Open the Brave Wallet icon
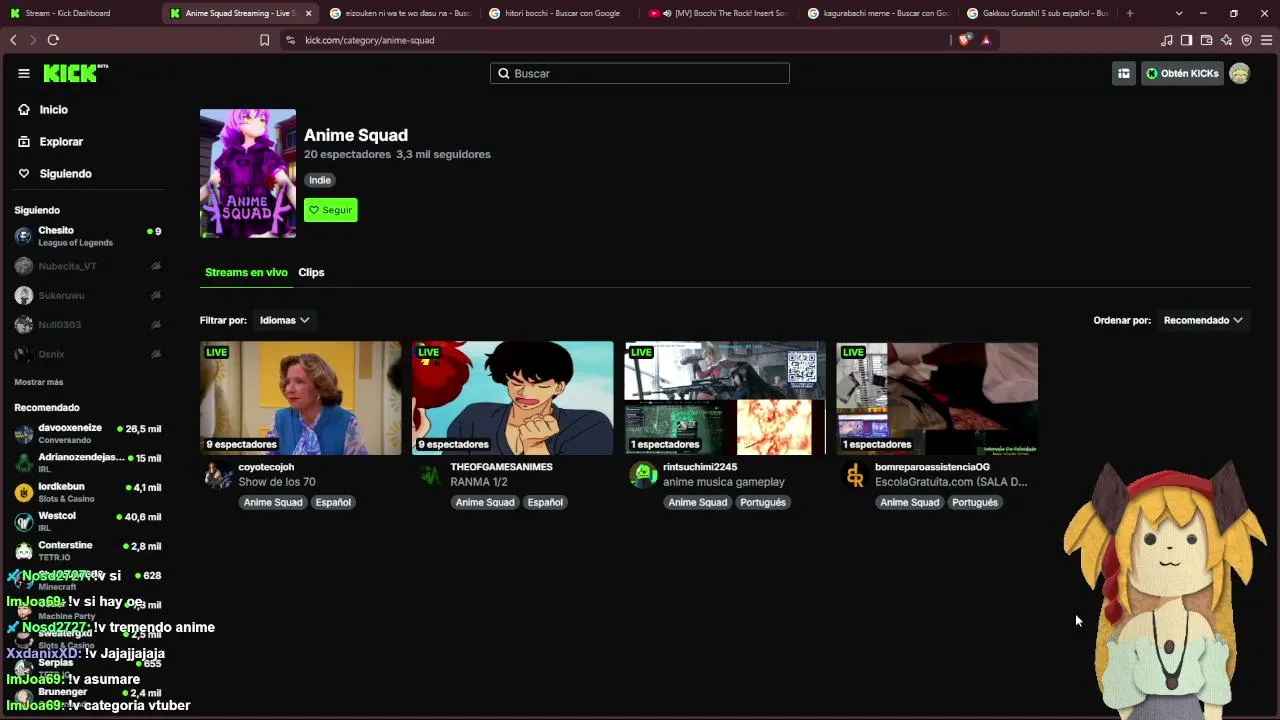Viewport: 1280px width, 720px height. [1207, 40]
